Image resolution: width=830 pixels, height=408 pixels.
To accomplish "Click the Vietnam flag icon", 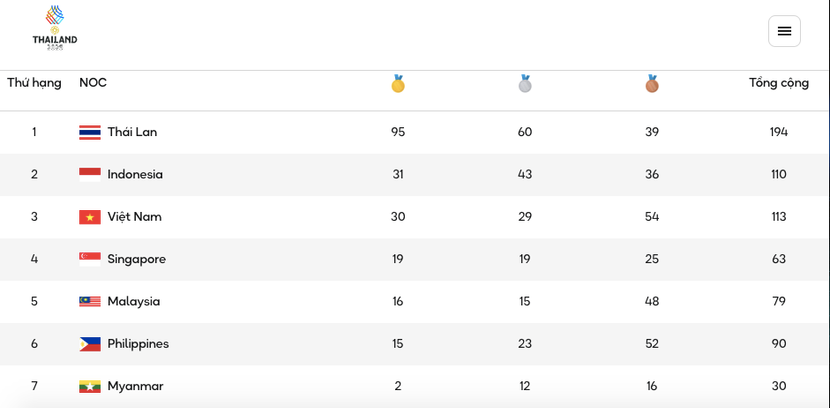I will pyautogui.click(x=90, y=217).
